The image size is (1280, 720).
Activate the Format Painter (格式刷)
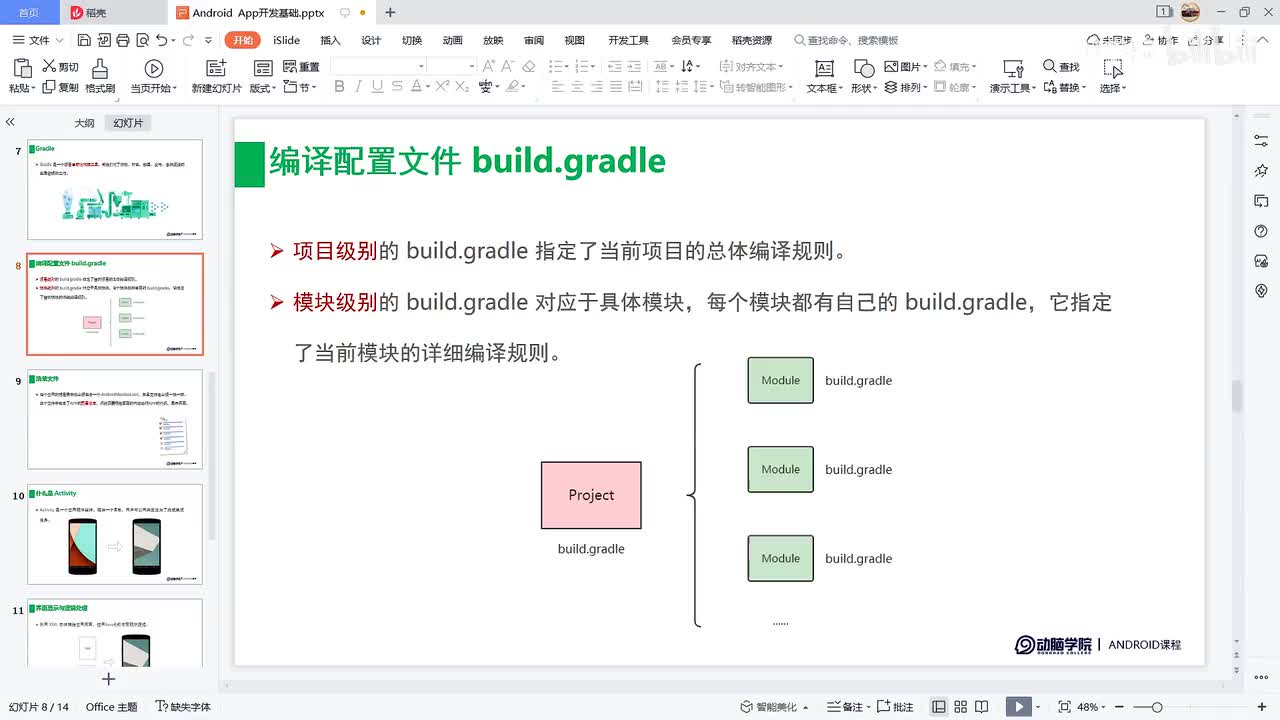click(x=100, y=76)
